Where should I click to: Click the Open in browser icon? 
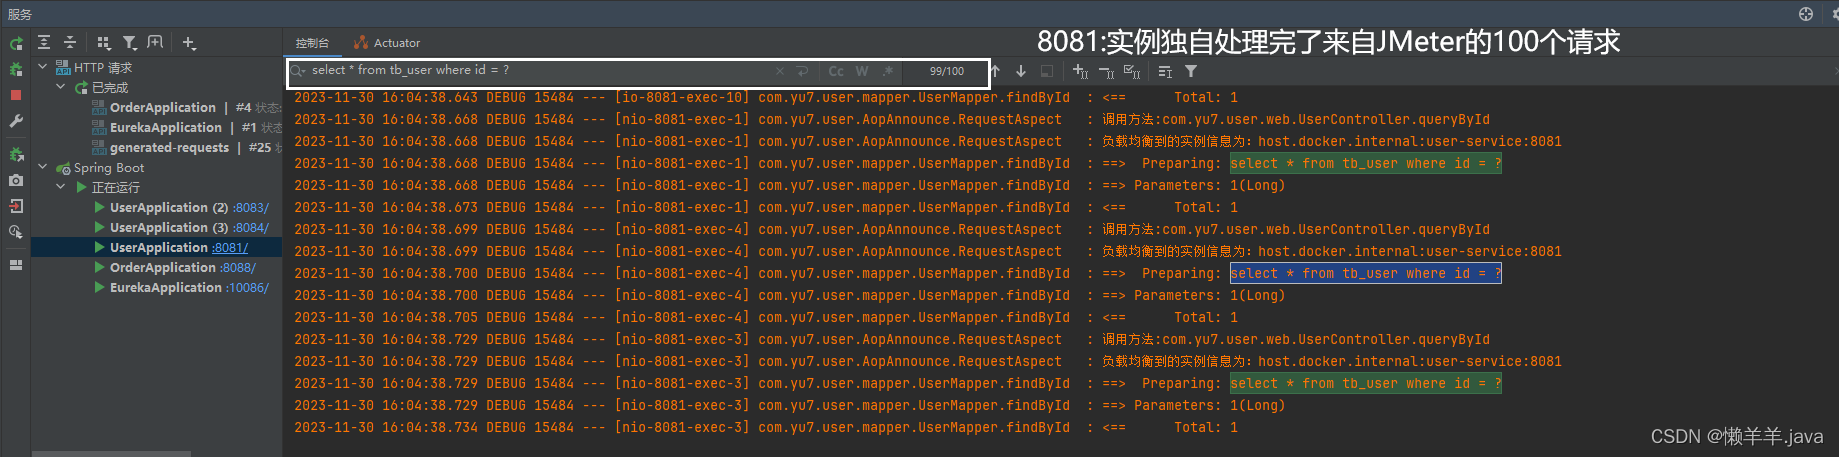[x=16, y=232]
